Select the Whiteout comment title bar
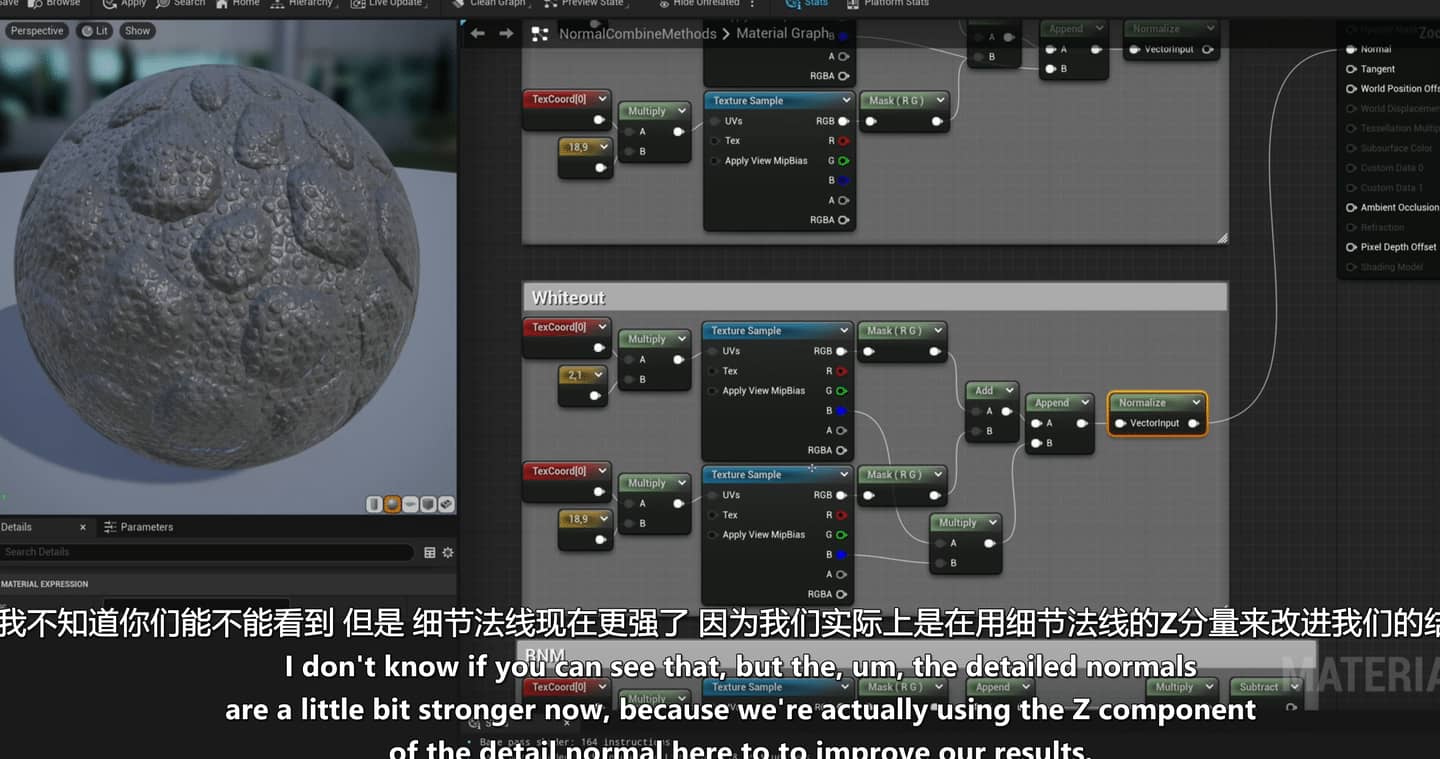Screen dimensions: 1440x759 tap(875, 297)
